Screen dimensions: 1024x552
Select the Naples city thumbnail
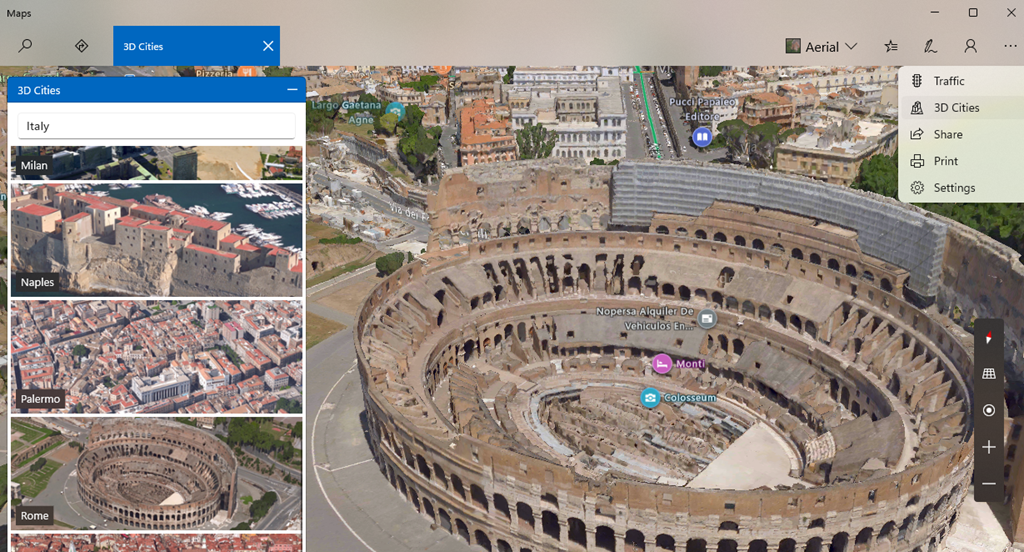(x=157, y=240)
